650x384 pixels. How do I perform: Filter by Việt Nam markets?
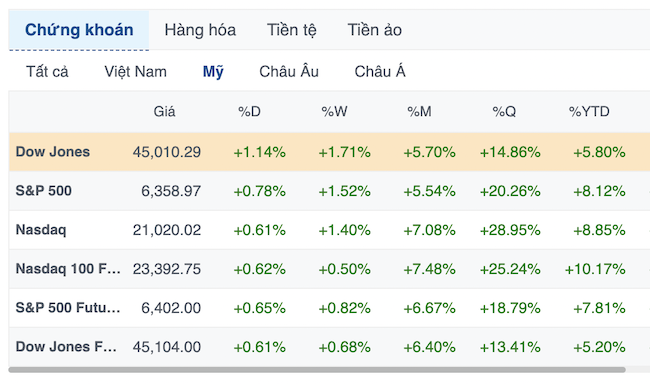(x=135, y=71)
